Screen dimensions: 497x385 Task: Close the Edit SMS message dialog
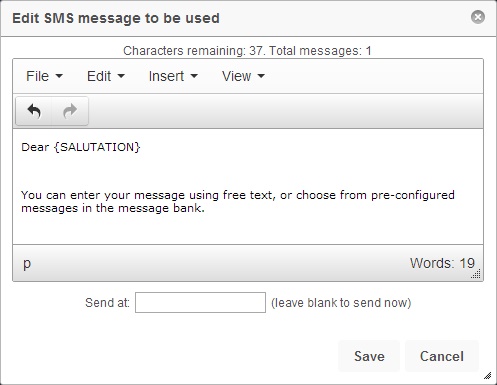coord(478,17)
